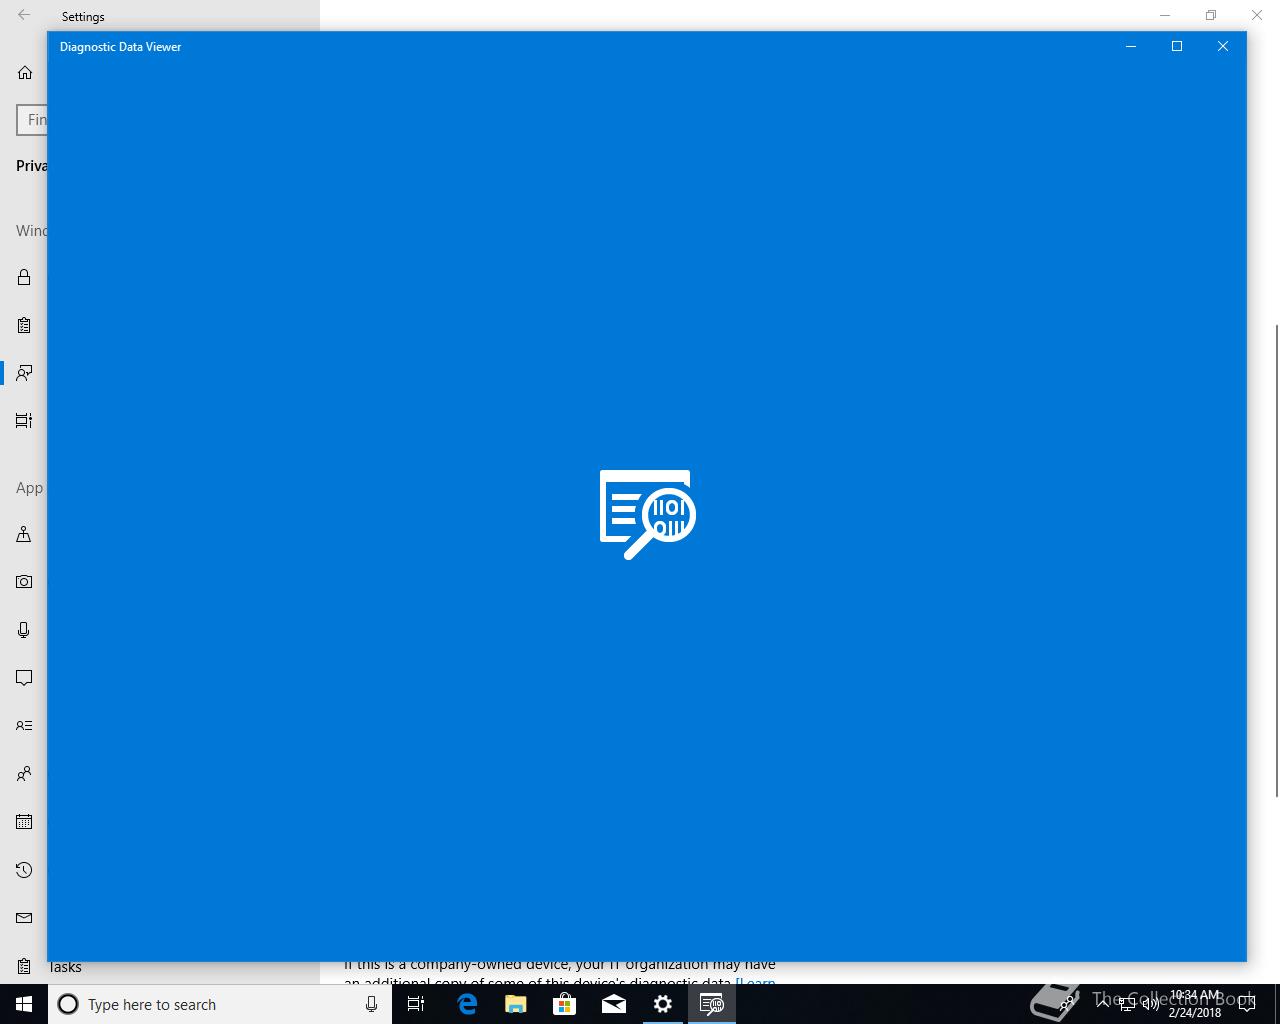This screenshot has width=1280, height=1024.
Task: Open Activity history icon in Settings sidebar
Action: 24,421
